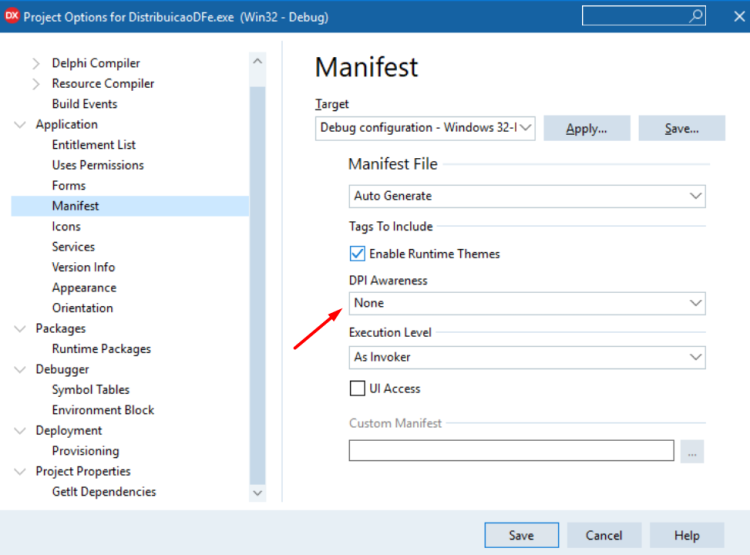
Task: Click the tree scrollbar down arrow
Action: click(x=257, y=493)
